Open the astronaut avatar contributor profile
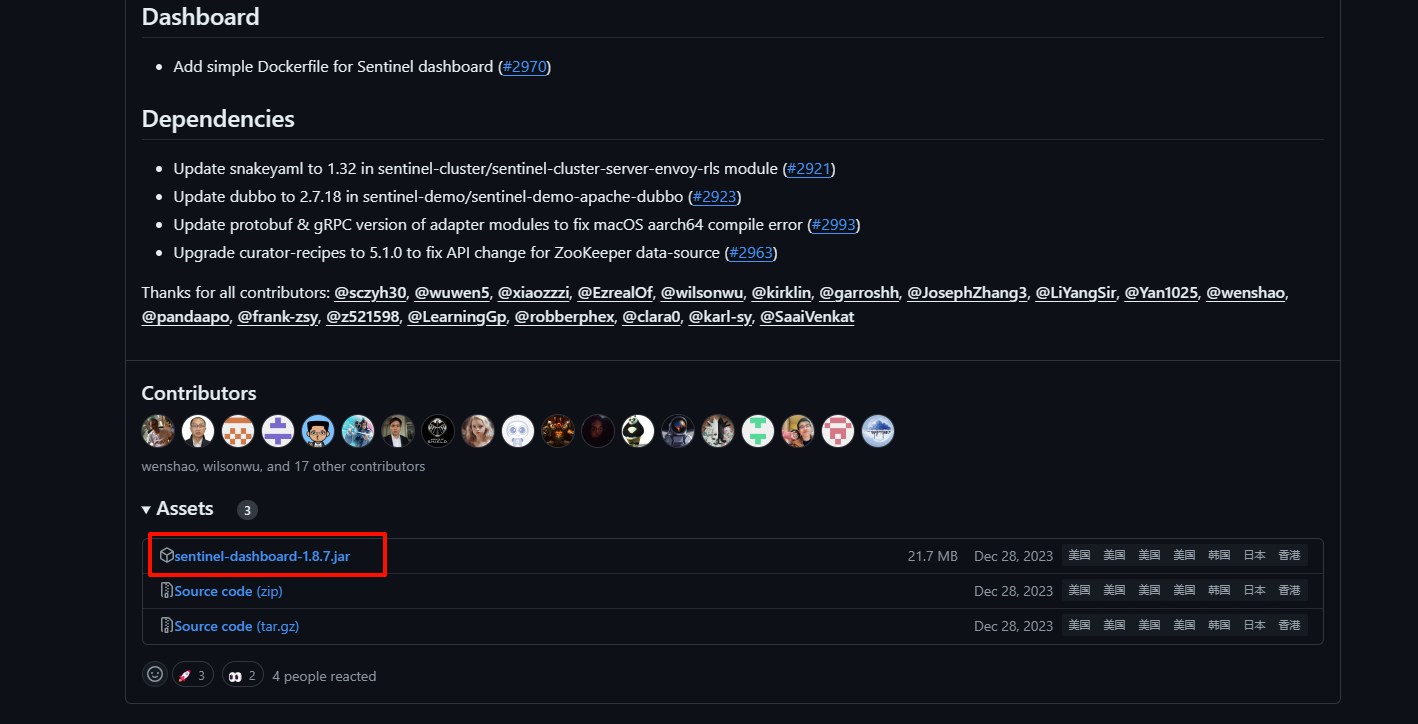 [x=678, y=431]
